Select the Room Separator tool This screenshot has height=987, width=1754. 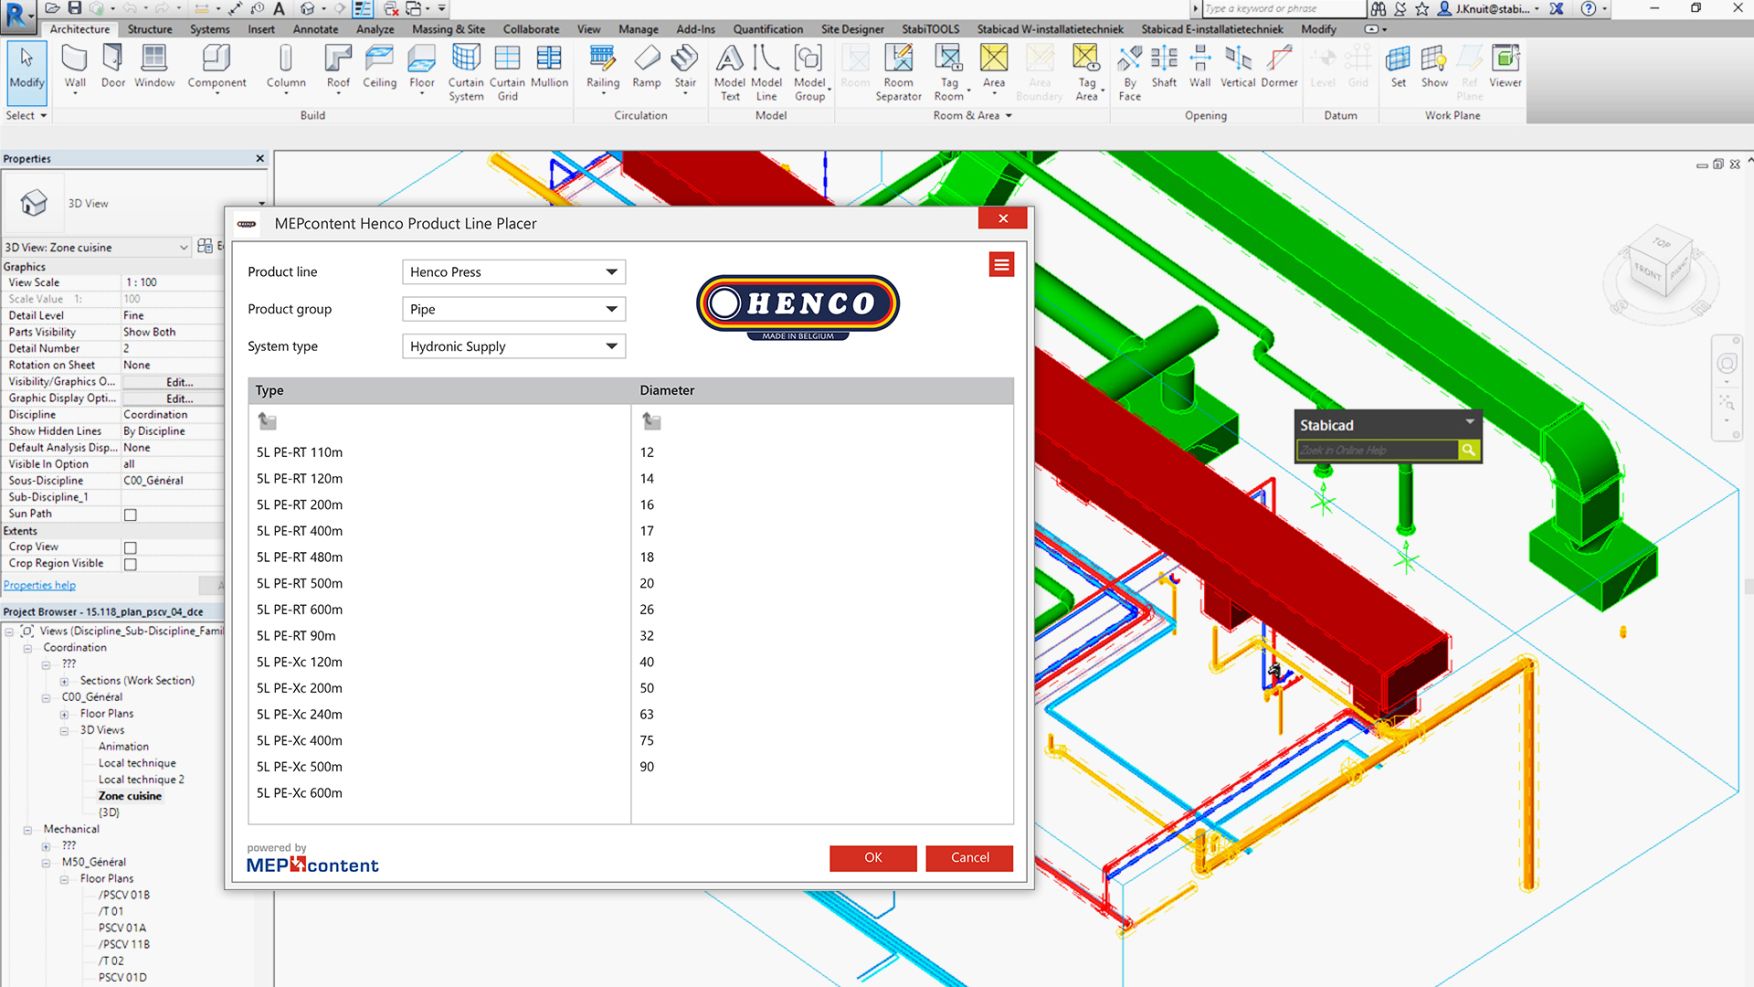click(x=898, y=73)
